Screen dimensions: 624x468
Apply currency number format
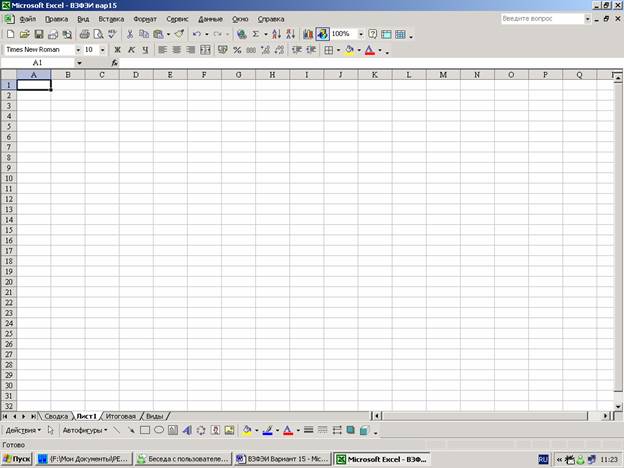pos(223,50)
